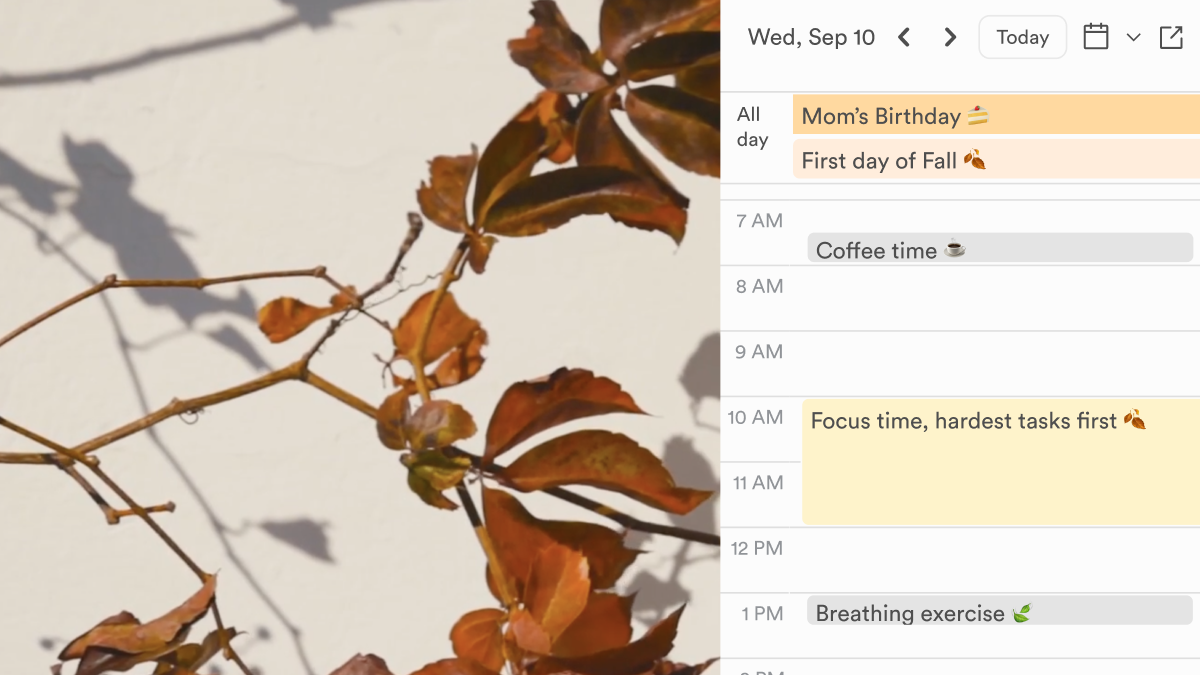Click the 10 AM time label
This screenshot has height=675, width=1200.
755,418
